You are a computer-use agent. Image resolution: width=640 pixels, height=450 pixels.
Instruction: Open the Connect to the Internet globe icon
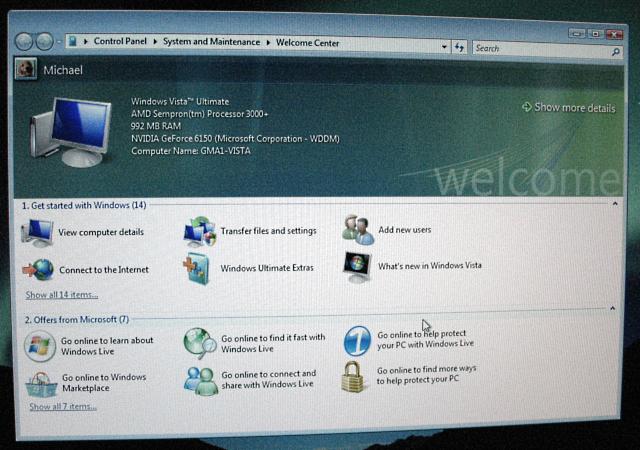point(38,270)
